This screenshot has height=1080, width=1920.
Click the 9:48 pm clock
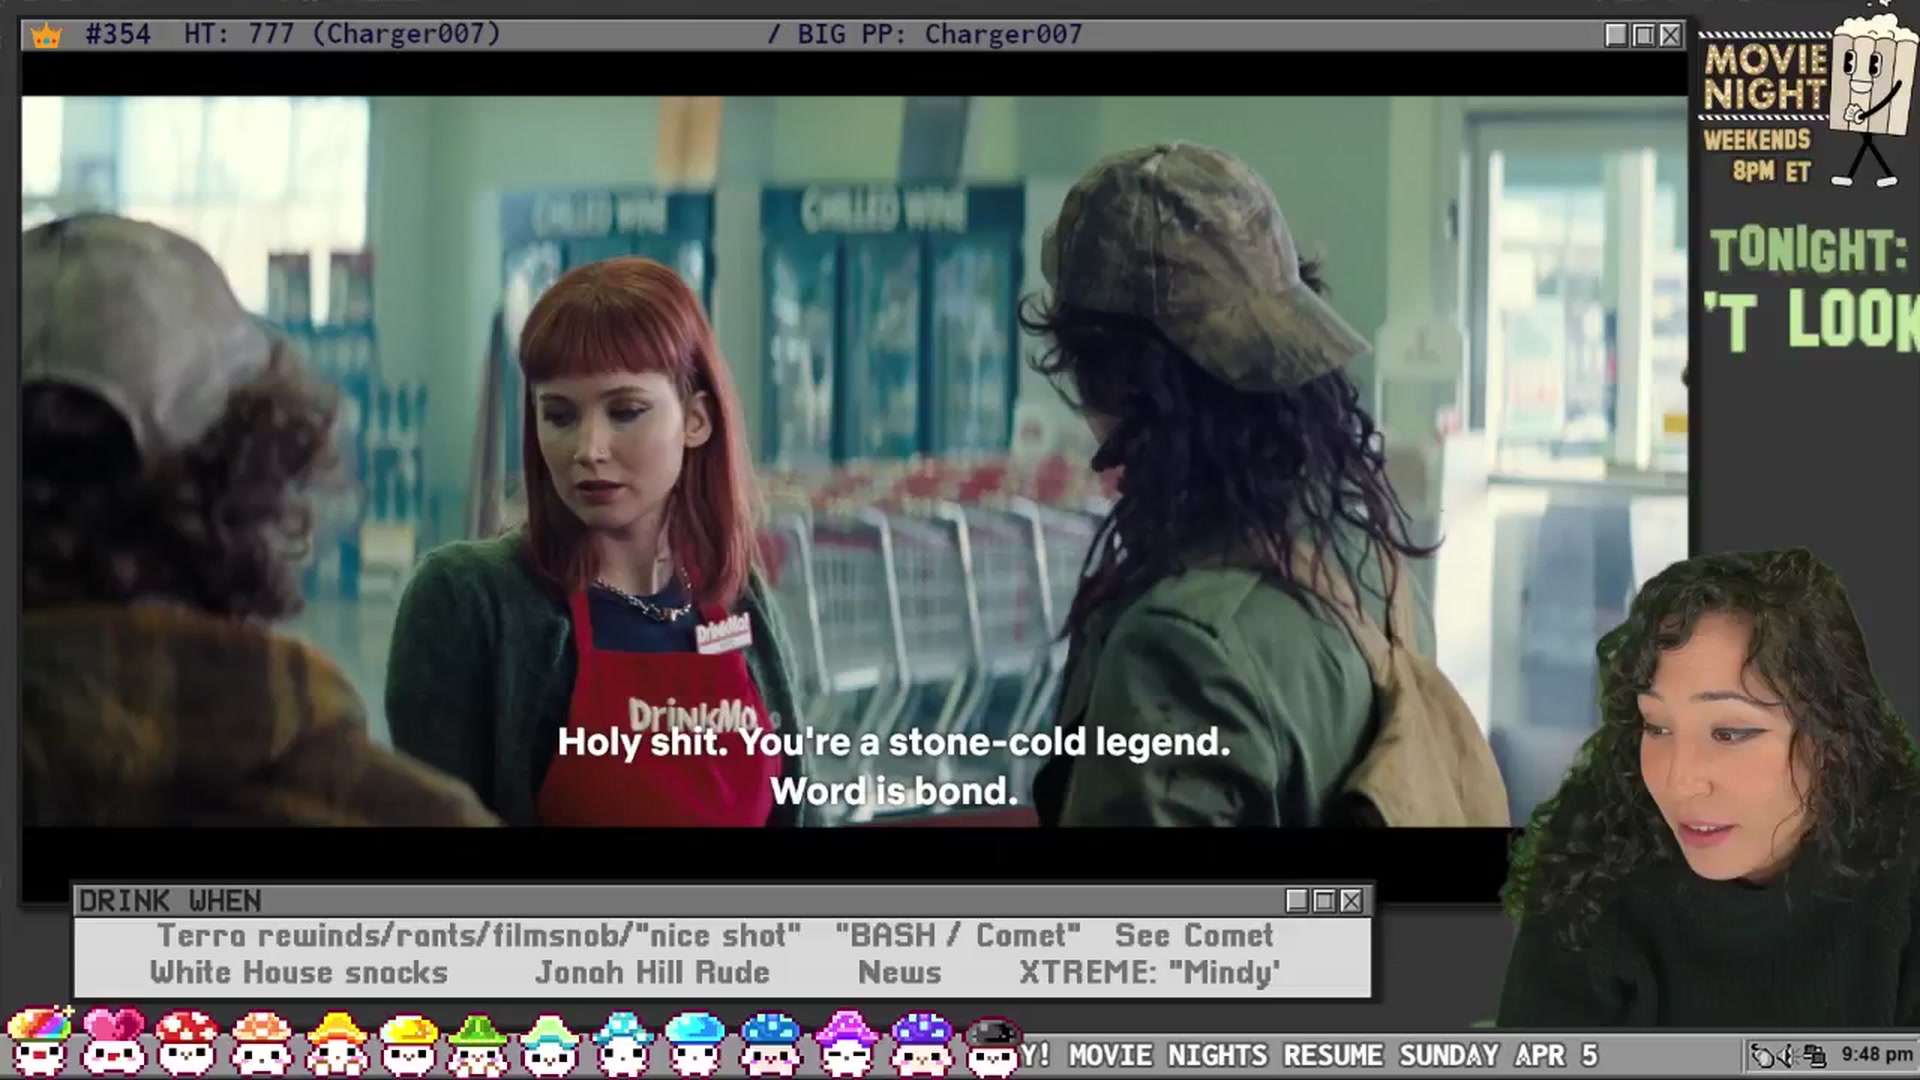(x=1877, y=1054)
